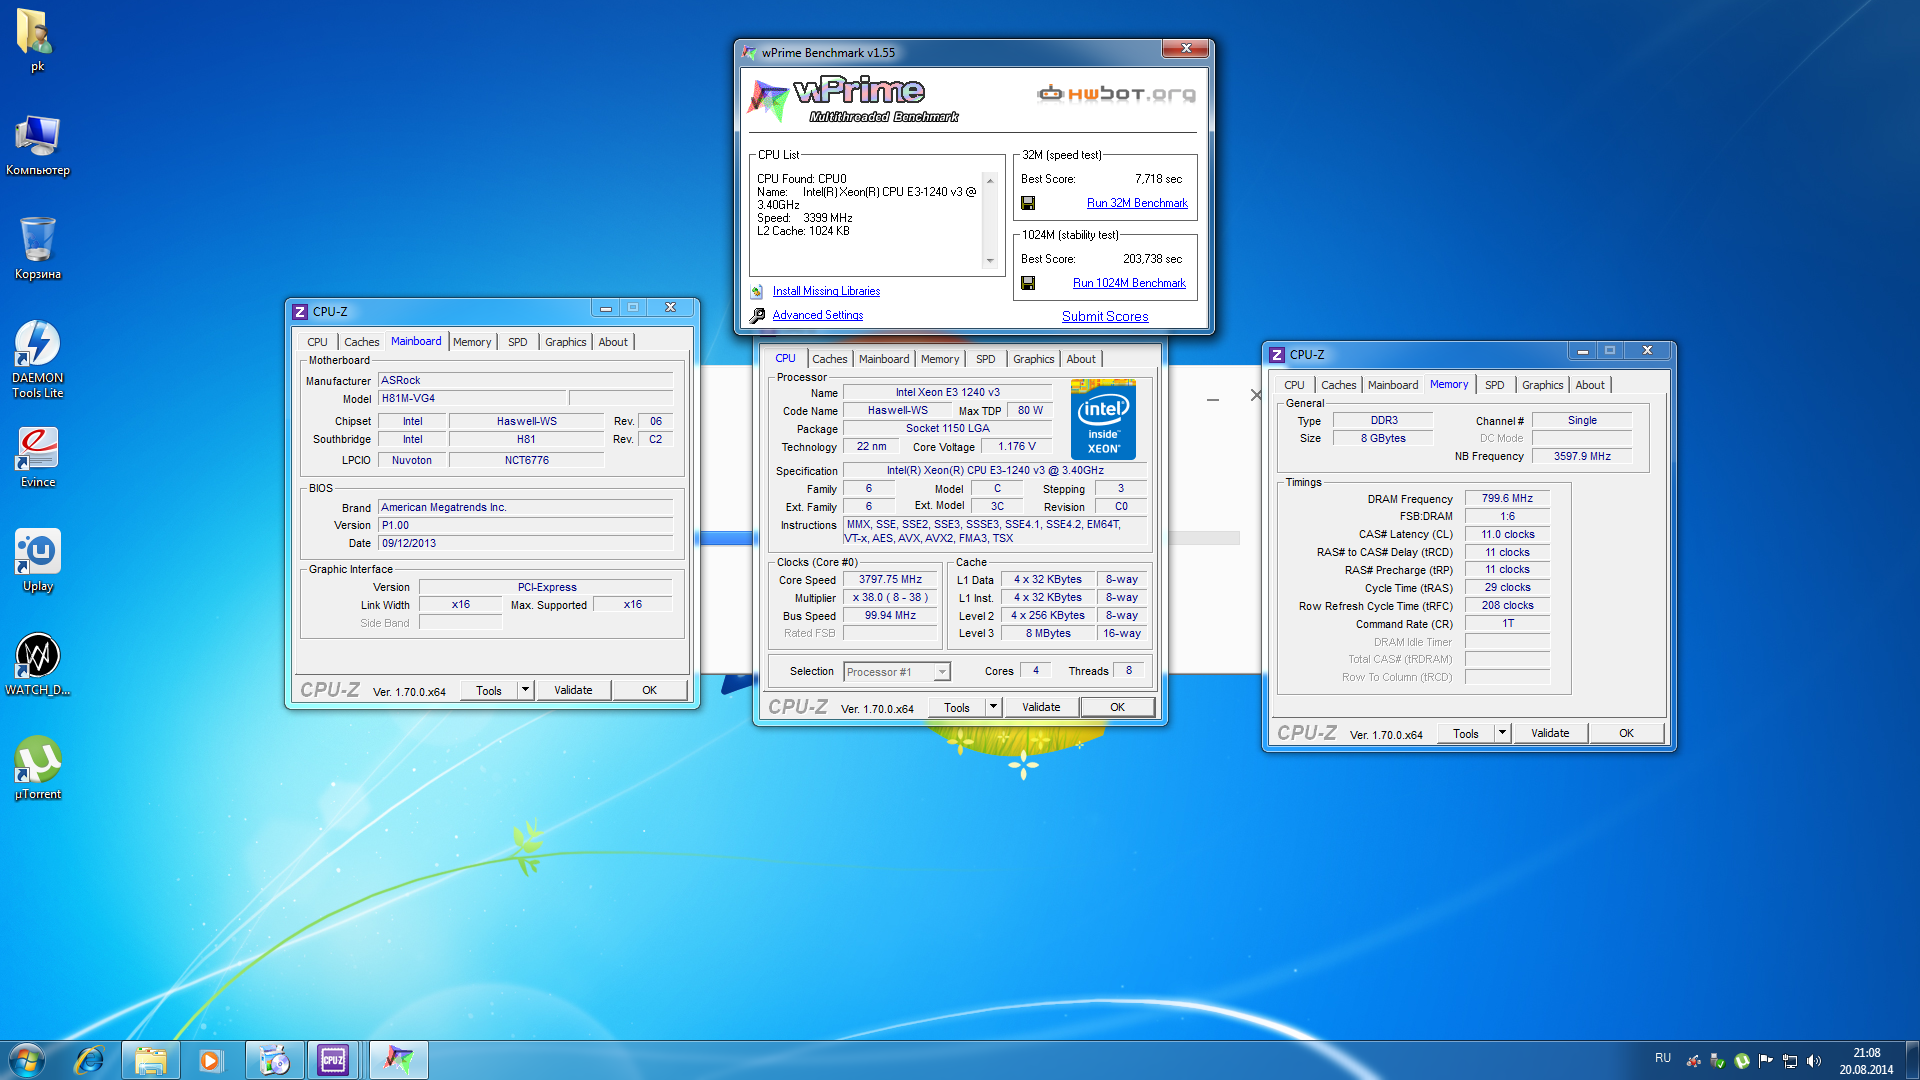Image resolution: width=1920 pixels, height=1080 pixels.
Task: Switch to Mainboard tab in Memory CPU-Z window
Action: point(1392,385)
